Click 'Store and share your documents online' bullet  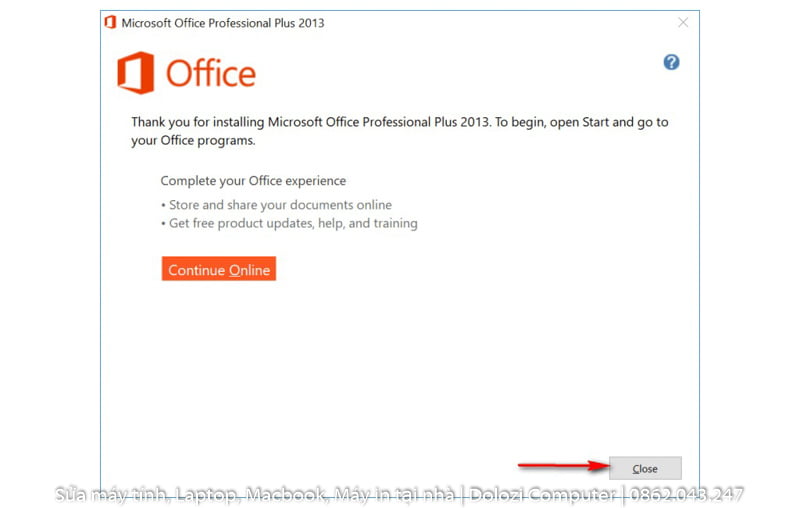[x=277, y=205]
